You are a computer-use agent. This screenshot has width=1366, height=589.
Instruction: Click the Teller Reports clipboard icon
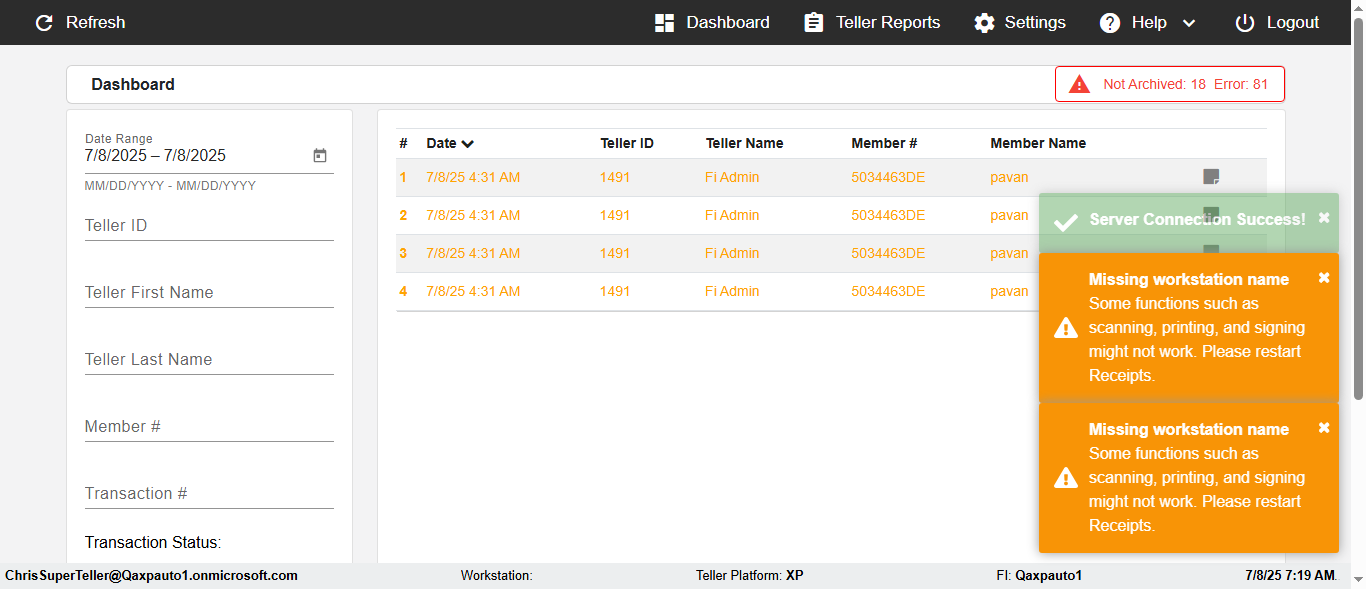[x=814, y=23]
